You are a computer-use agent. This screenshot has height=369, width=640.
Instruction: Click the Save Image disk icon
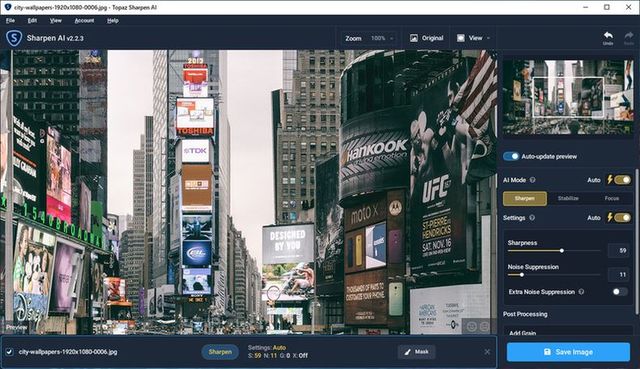(547, 352)
